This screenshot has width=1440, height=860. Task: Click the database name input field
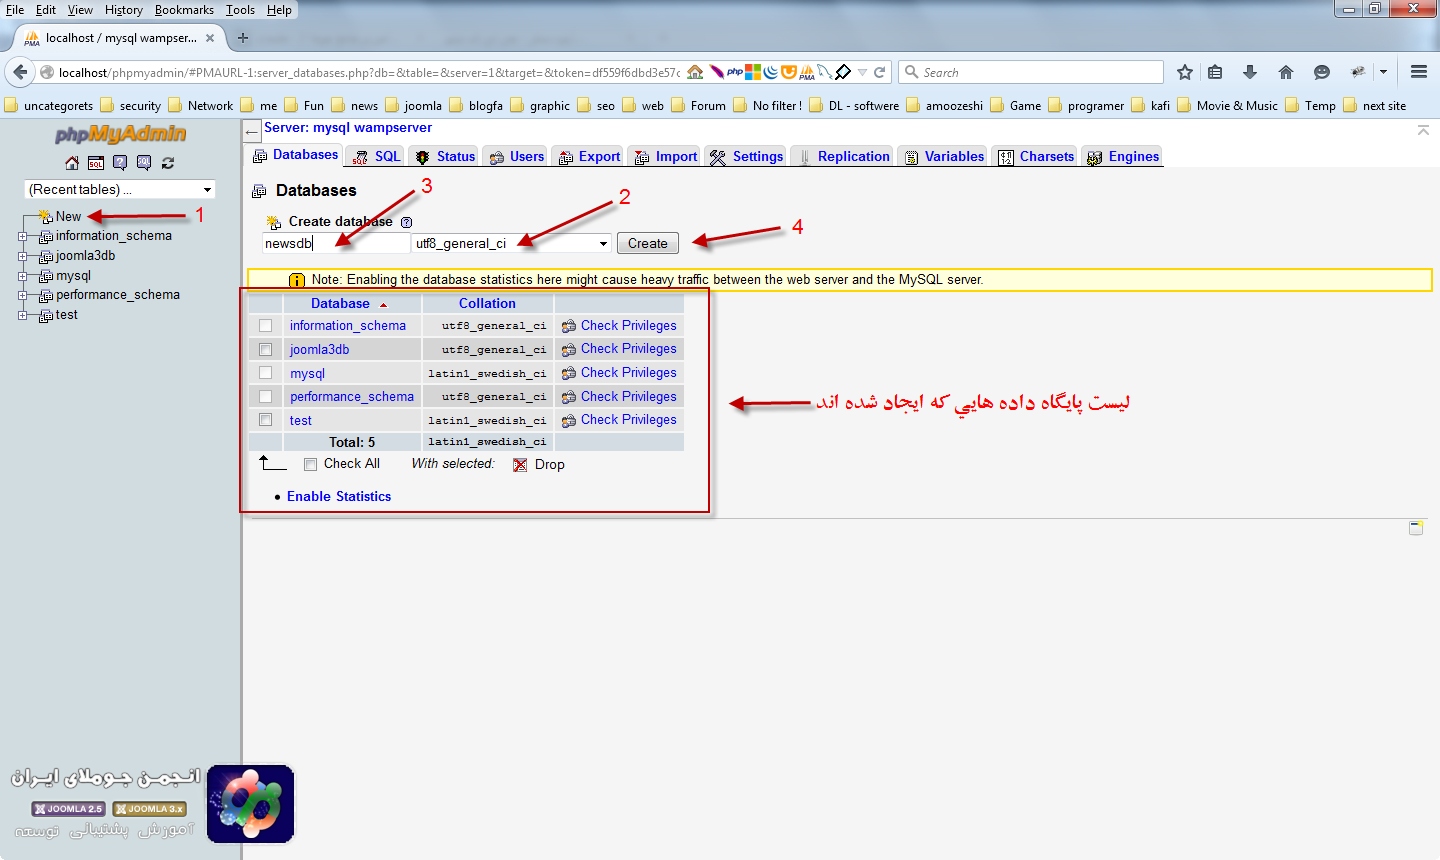coord(336,243)
